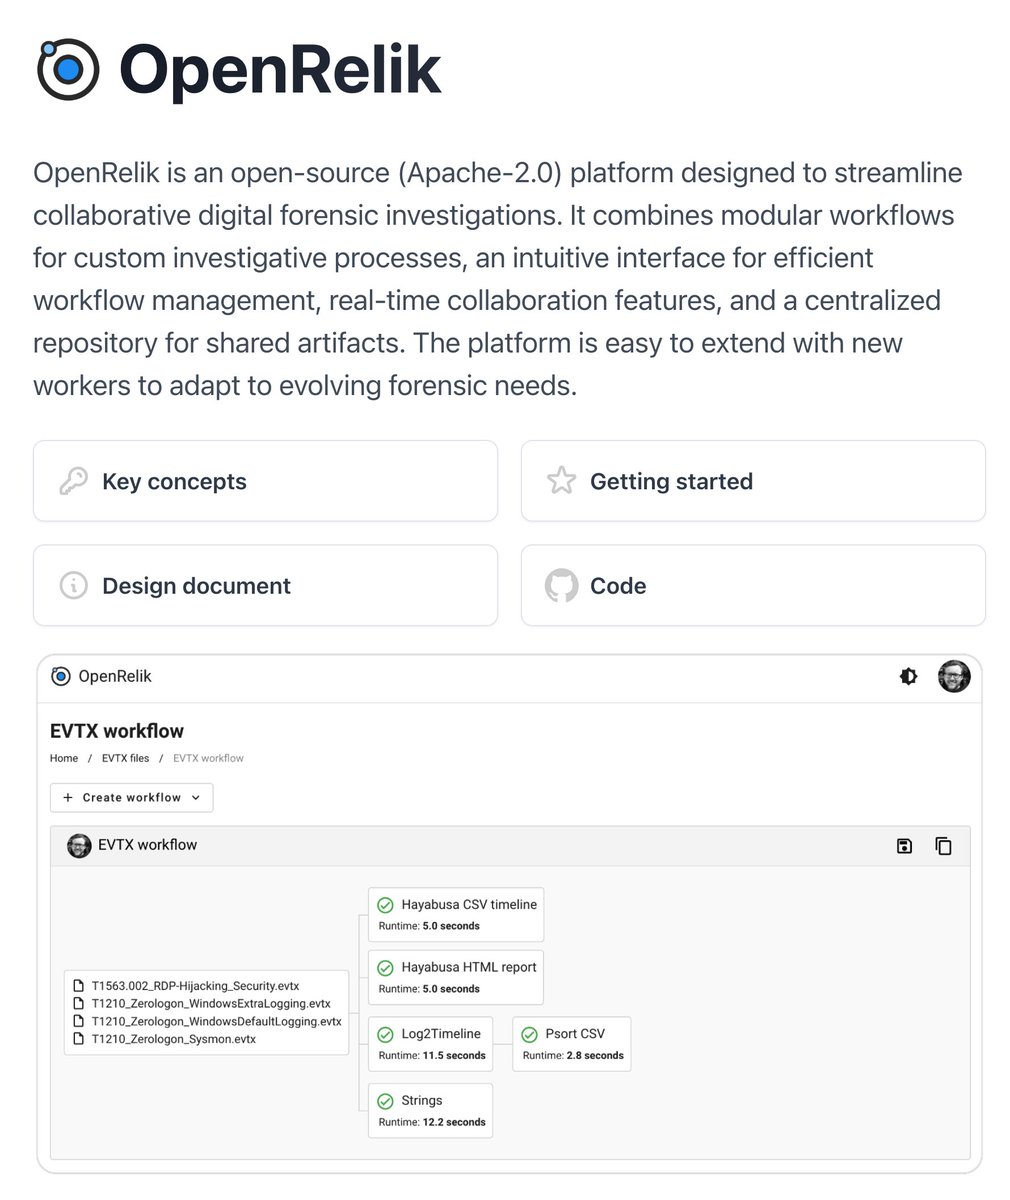Click the Log2Timeline runtime 11.5 seconds text
The image size is (1010, 1200).
(x=432, y=1055)
